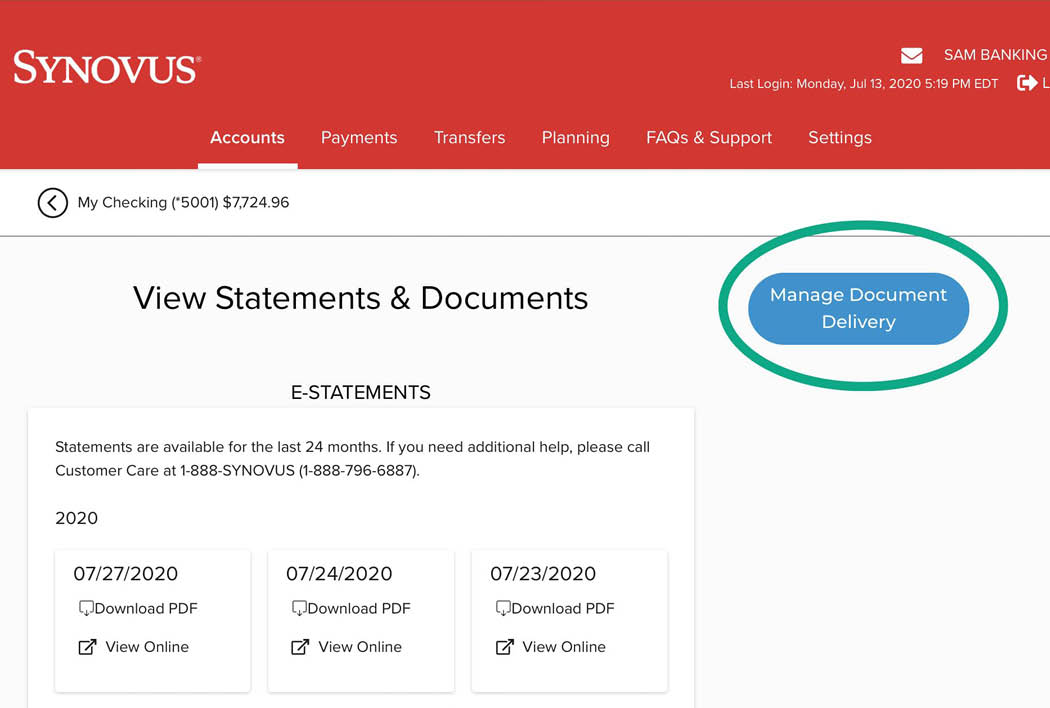This screenshot has width=1050, height=708.
Task: Click the external-link icon under 07/27/2020
Action: [87, 647]
